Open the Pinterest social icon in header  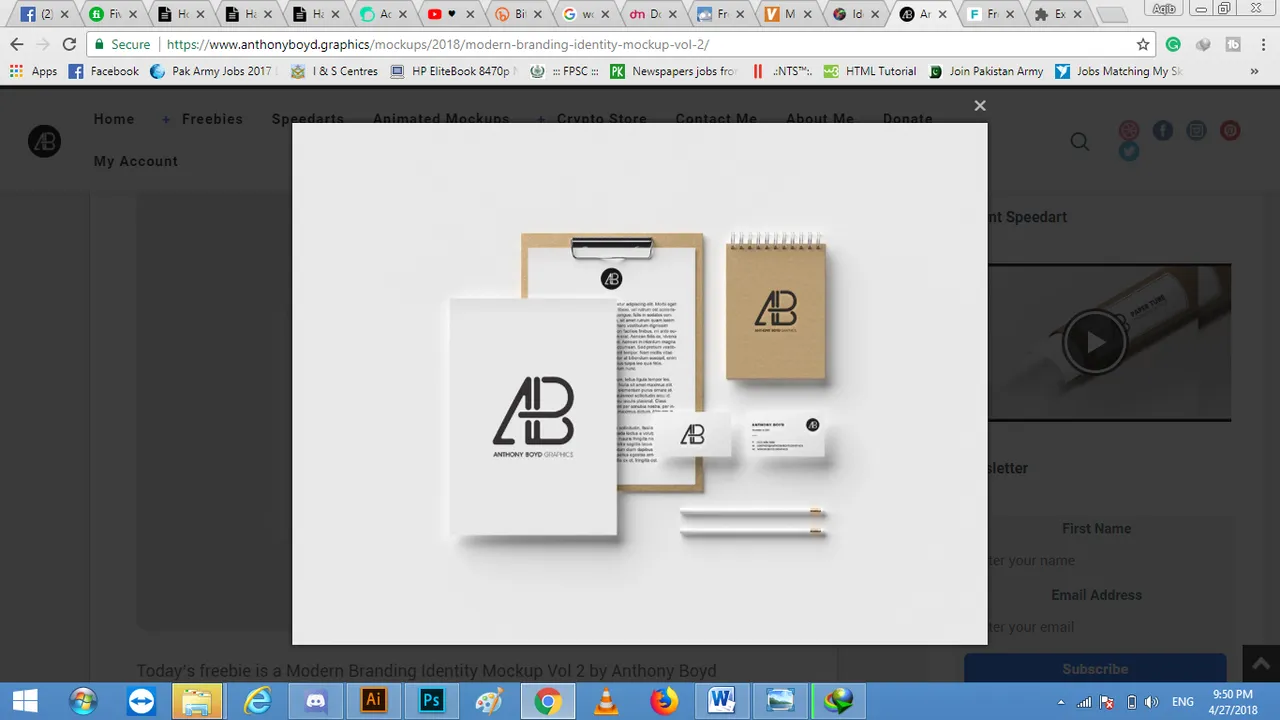pos(1230,130)
